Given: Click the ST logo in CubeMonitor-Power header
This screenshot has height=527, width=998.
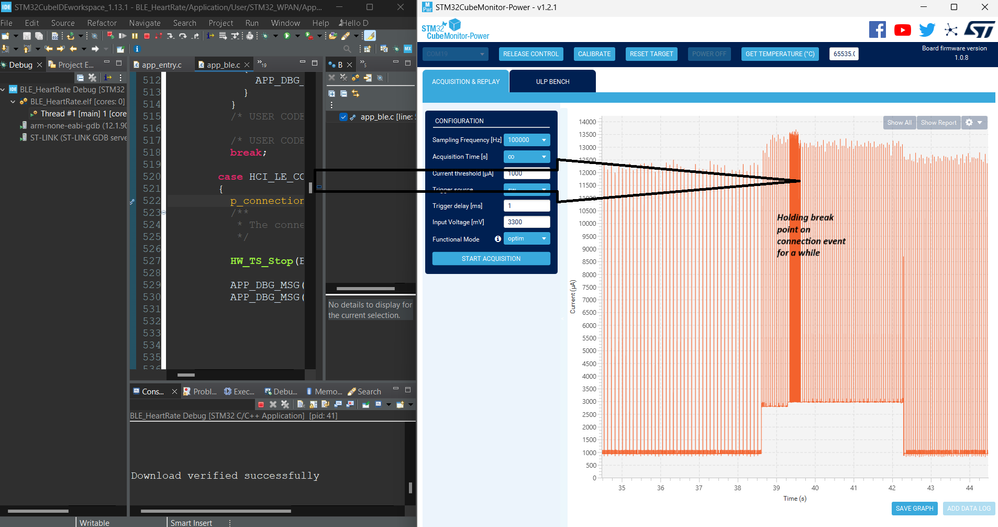Looking at the screenshot, I should pyautogui.click(x=979, y=29).
